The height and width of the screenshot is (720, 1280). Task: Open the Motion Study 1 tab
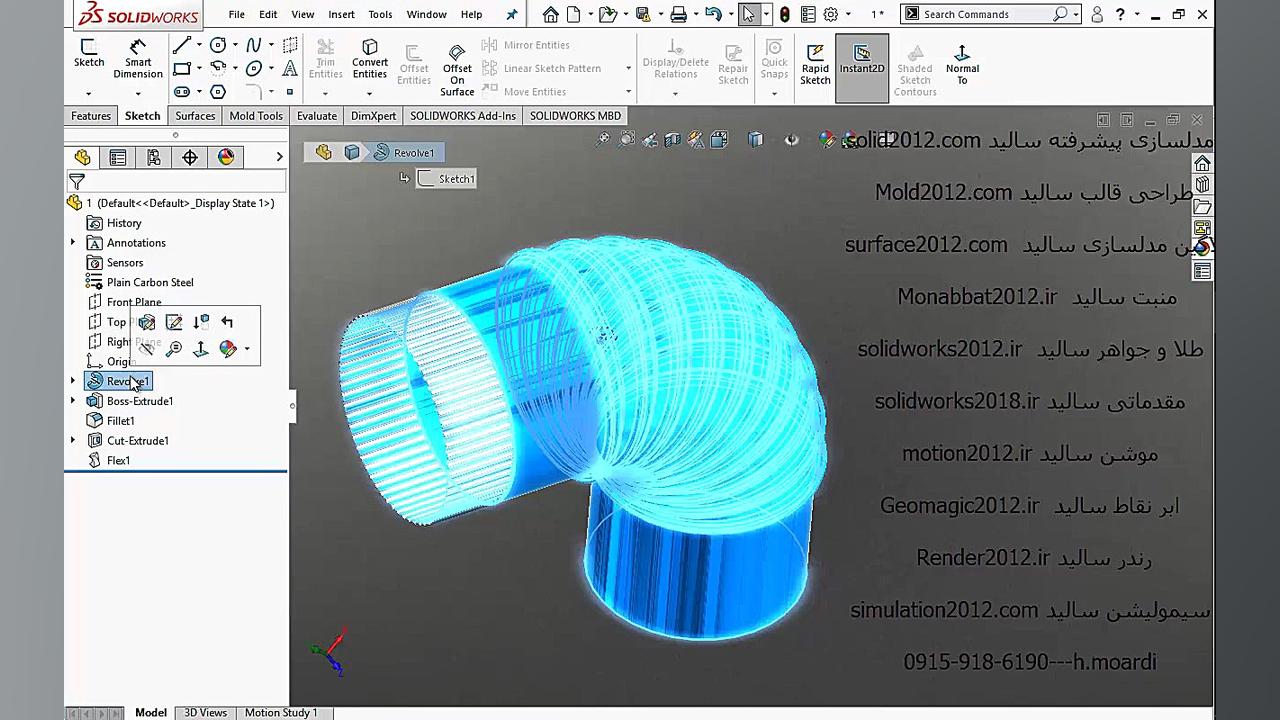pos(281,712)
